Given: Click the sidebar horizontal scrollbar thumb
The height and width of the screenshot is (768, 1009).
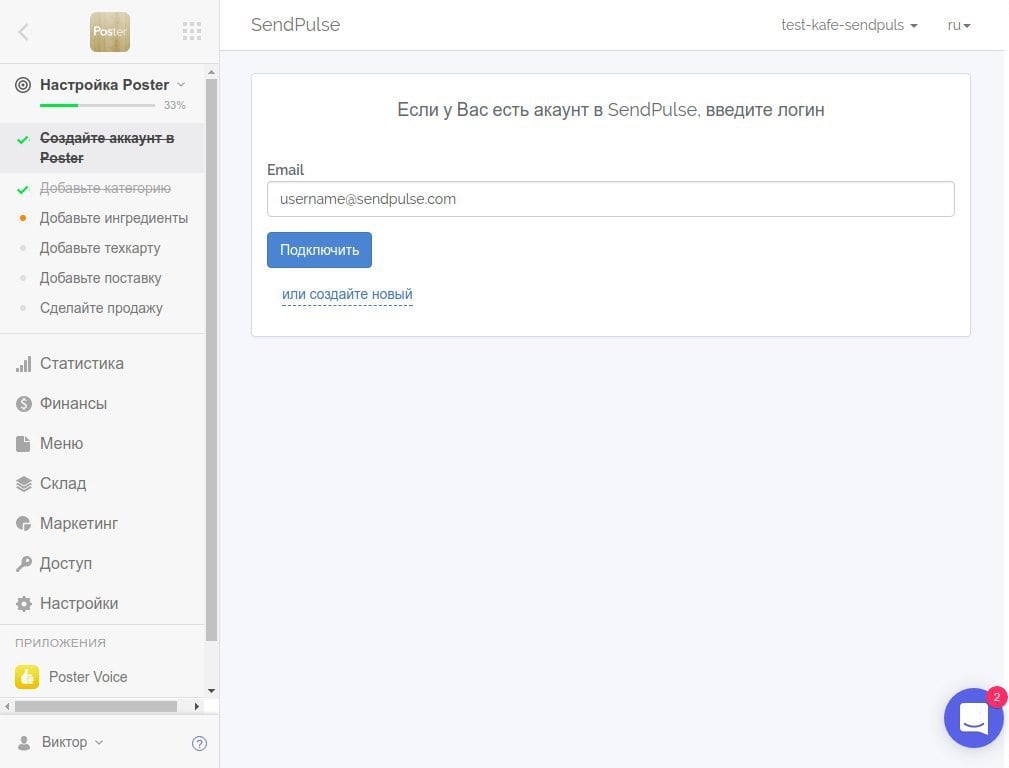Looking at the screenshot, I should click(x=96, y=706).
